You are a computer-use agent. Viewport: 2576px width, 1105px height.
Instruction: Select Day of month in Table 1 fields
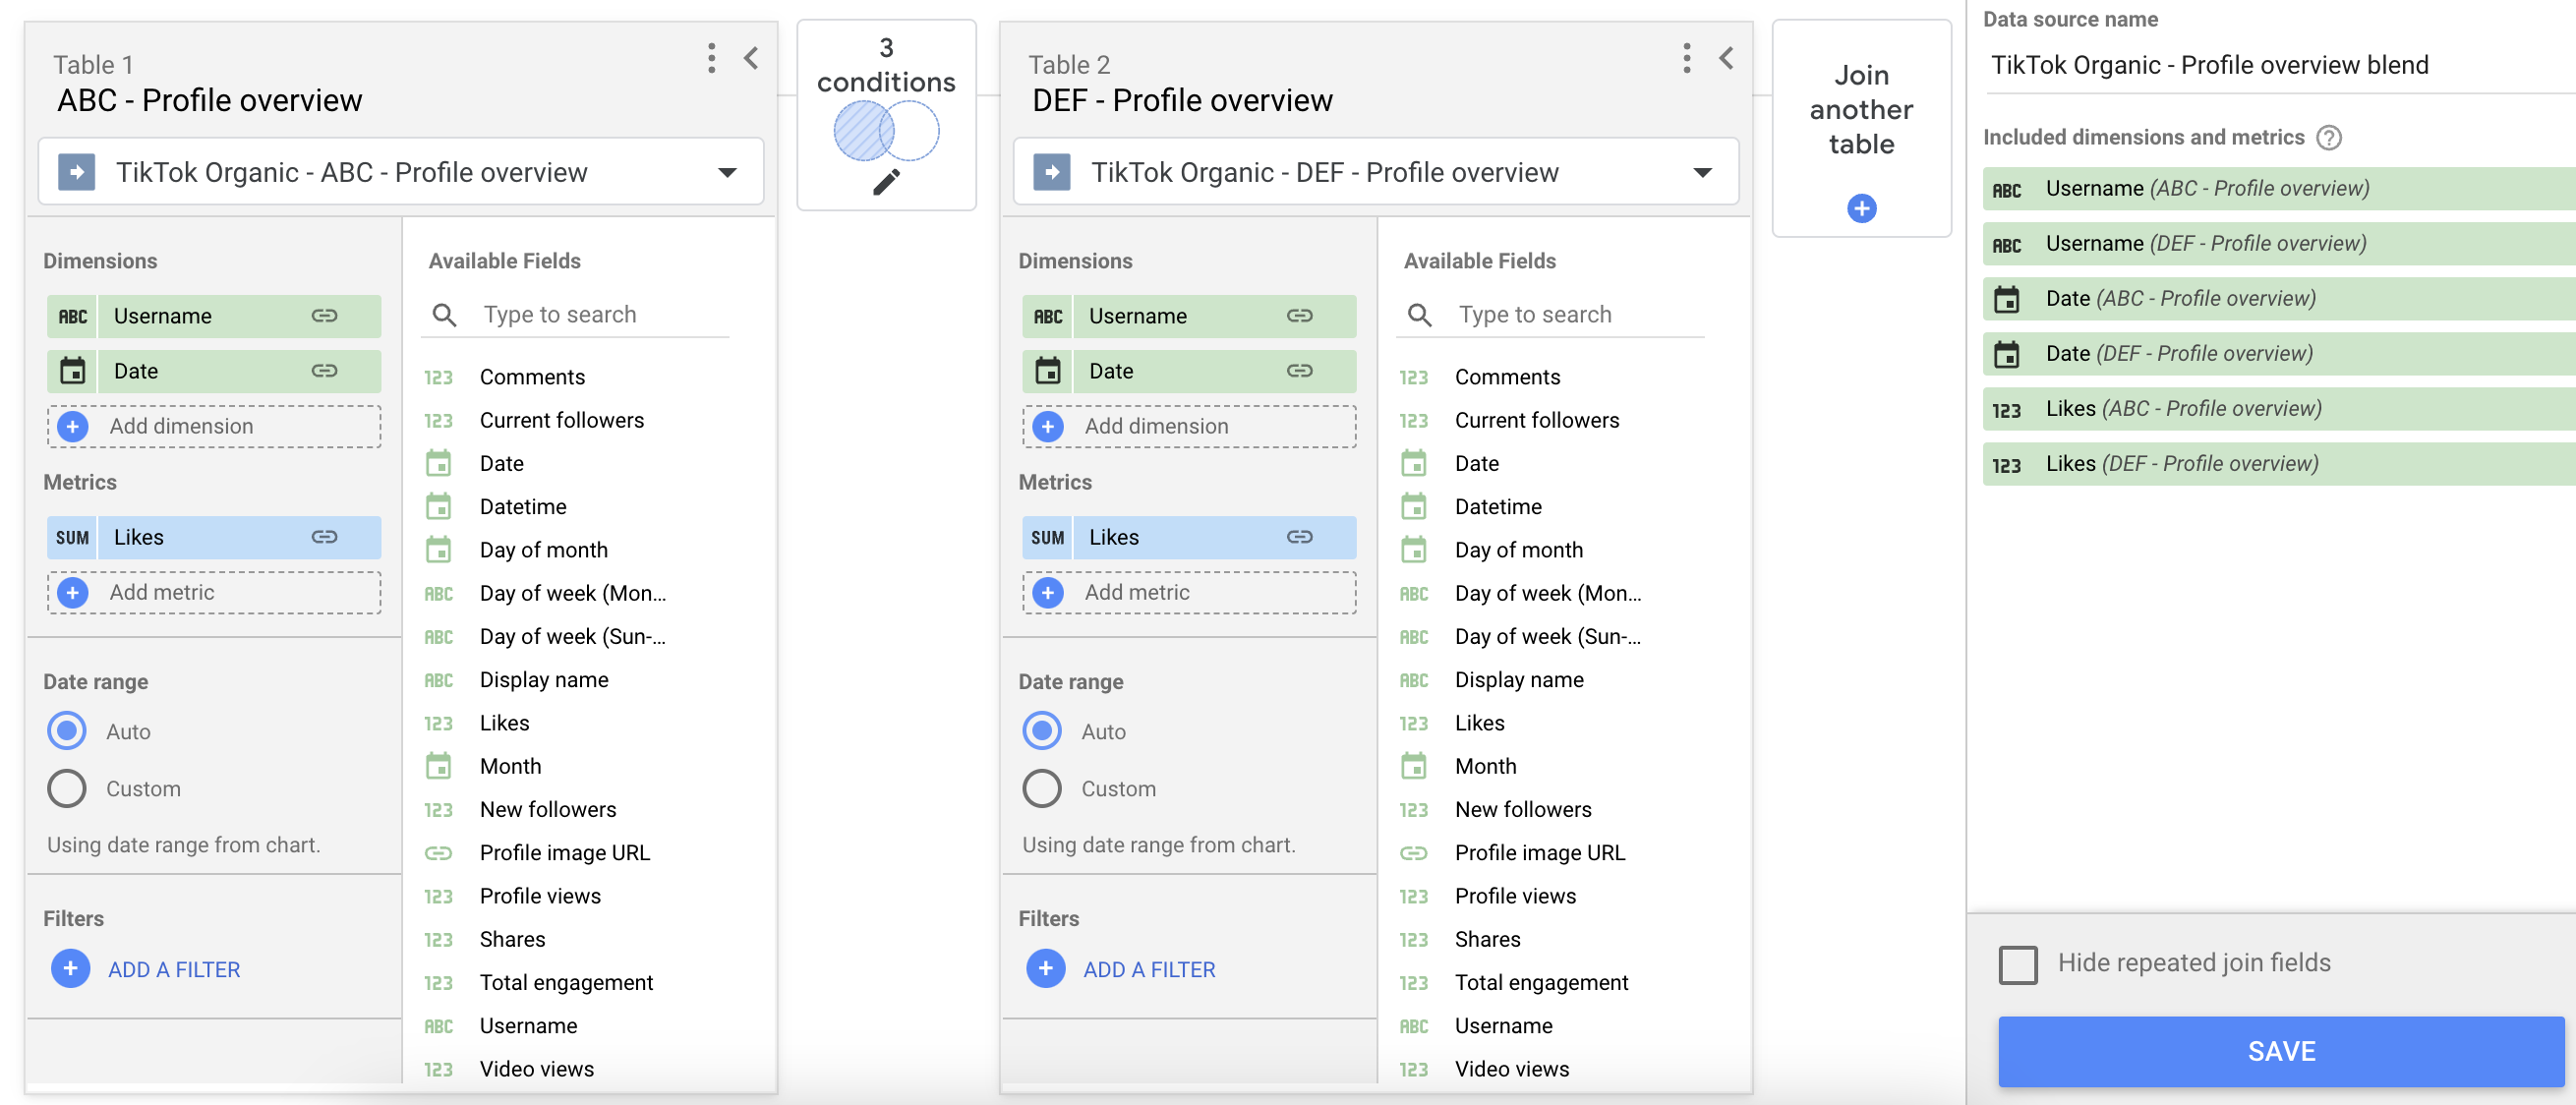(543, 550)
